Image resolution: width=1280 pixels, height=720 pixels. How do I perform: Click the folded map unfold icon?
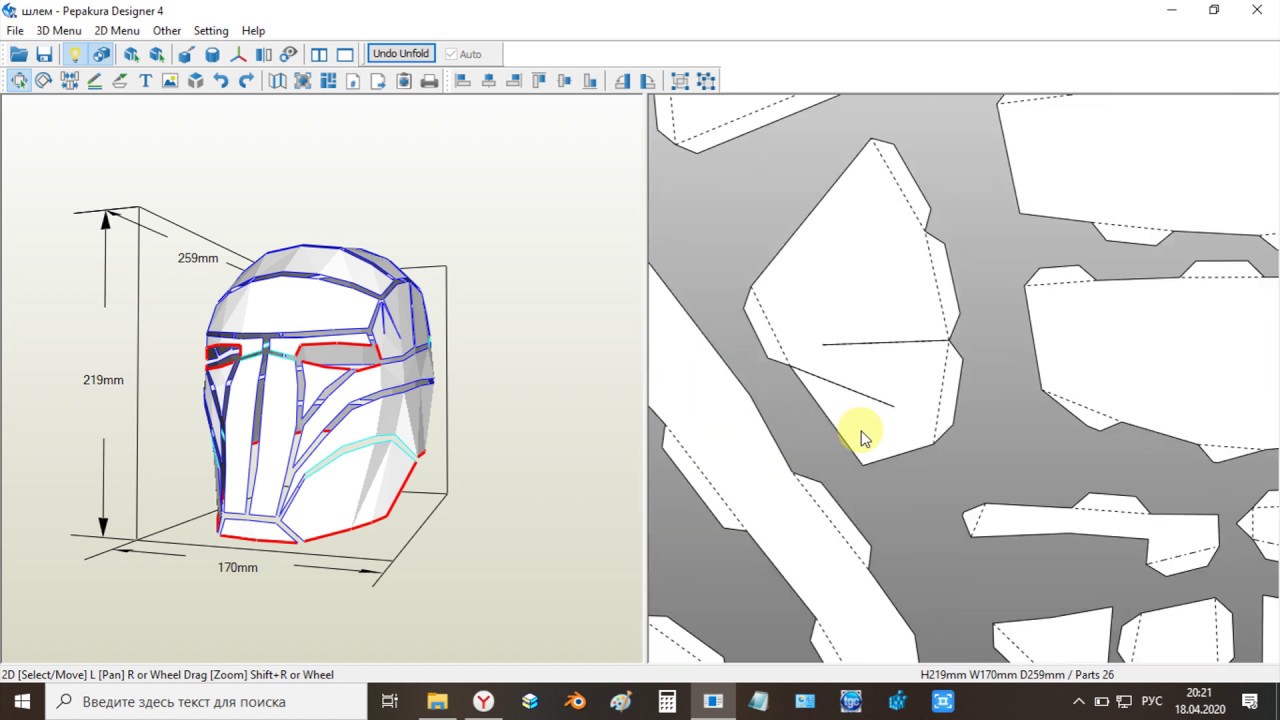pos(278,81)
